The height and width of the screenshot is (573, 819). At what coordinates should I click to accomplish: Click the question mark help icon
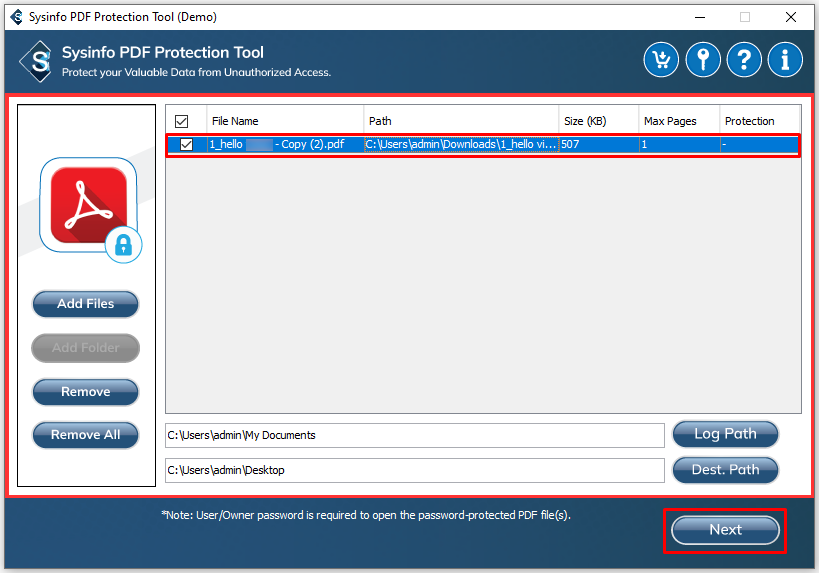[x=743, y=60]
